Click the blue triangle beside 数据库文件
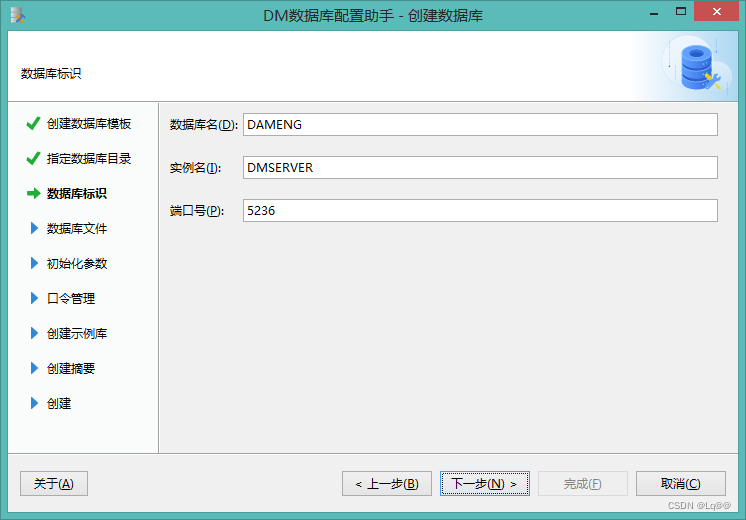The height and width of the screenshot is (520, 746). pyautogui.click(x=34, y=228)
